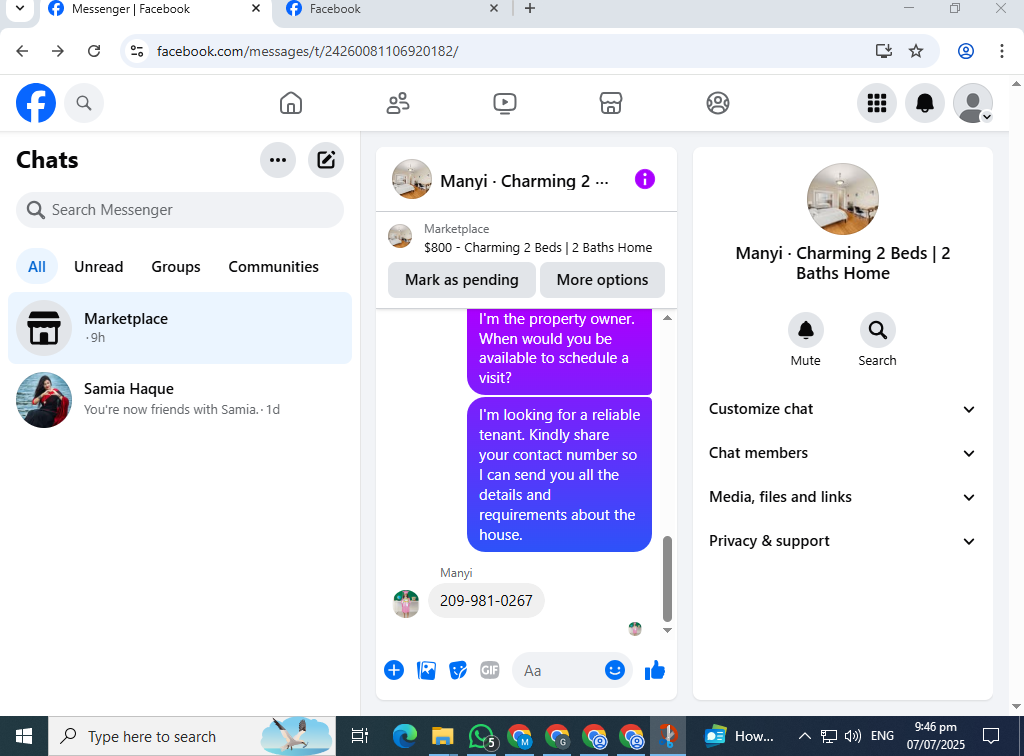
Task: Open WhatsApp from the taskbar
Action: coord(481,736)
